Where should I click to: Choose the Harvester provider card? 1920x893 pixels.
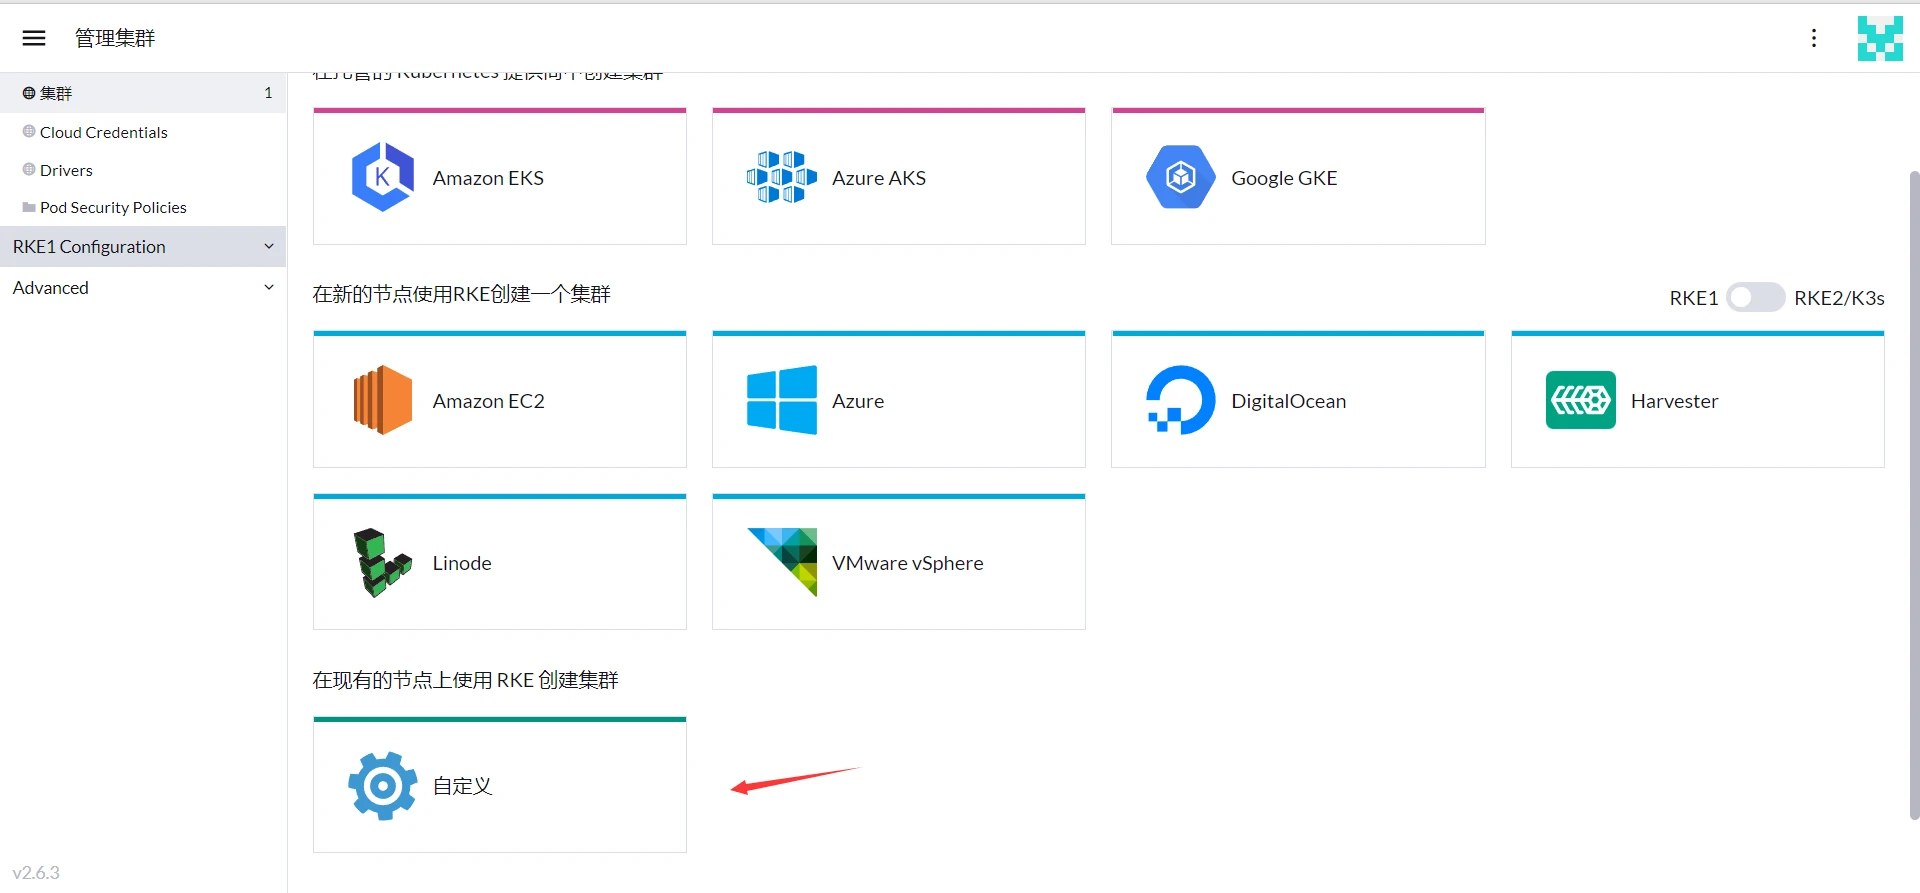pyautogui.click(x=1697, y=399)
